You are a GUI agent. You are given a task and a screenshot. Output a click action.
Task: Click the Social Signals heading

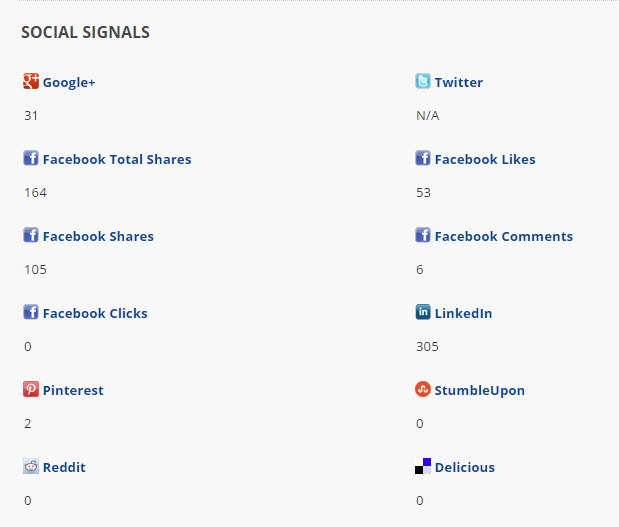[x=85, y=32]
